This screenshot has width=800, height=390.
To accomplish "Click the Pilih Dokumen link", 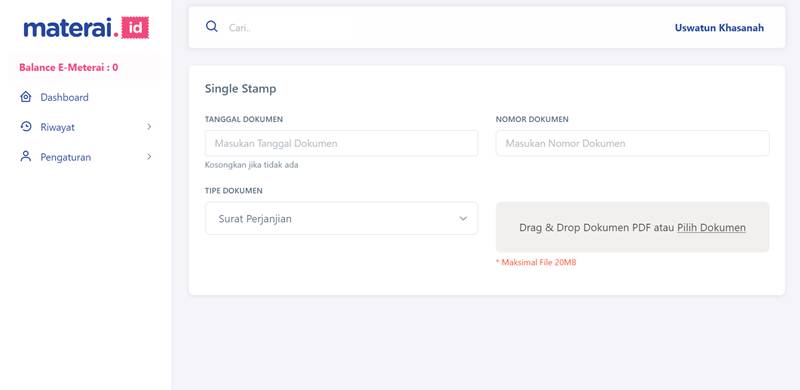I will coord(711,228).
